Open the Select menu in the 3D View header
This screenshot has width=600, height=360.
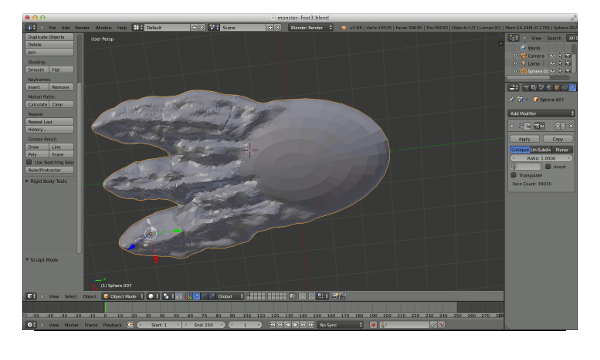(x=71, y=296)
